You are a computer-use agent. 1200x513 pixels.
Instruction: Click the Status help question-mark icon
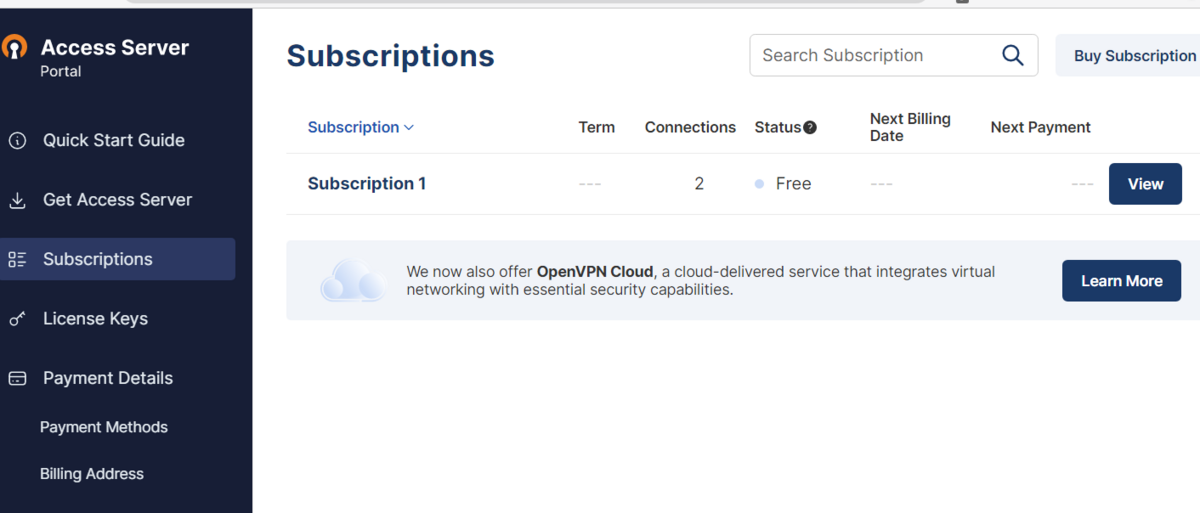pyautogui.click(x=810, y=127)
